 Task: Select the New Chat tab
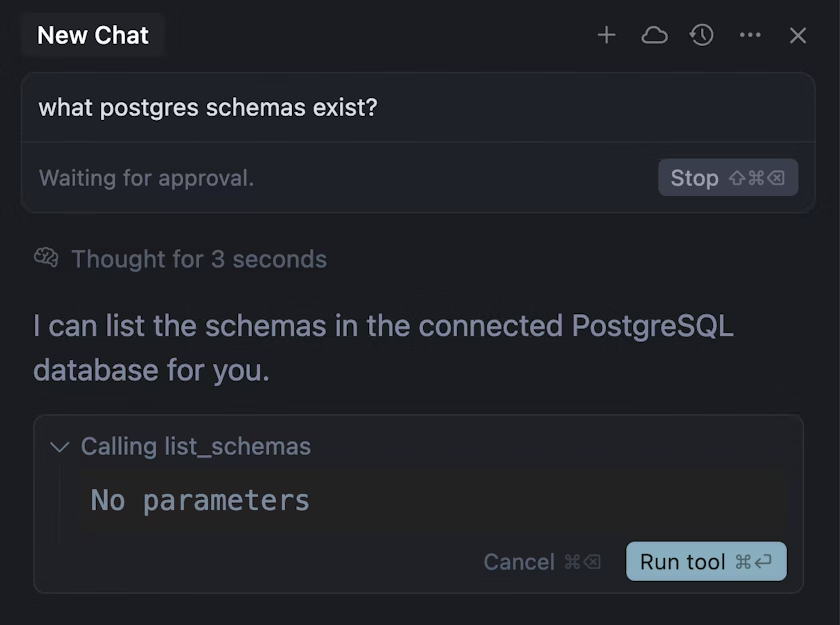point(93,35)
